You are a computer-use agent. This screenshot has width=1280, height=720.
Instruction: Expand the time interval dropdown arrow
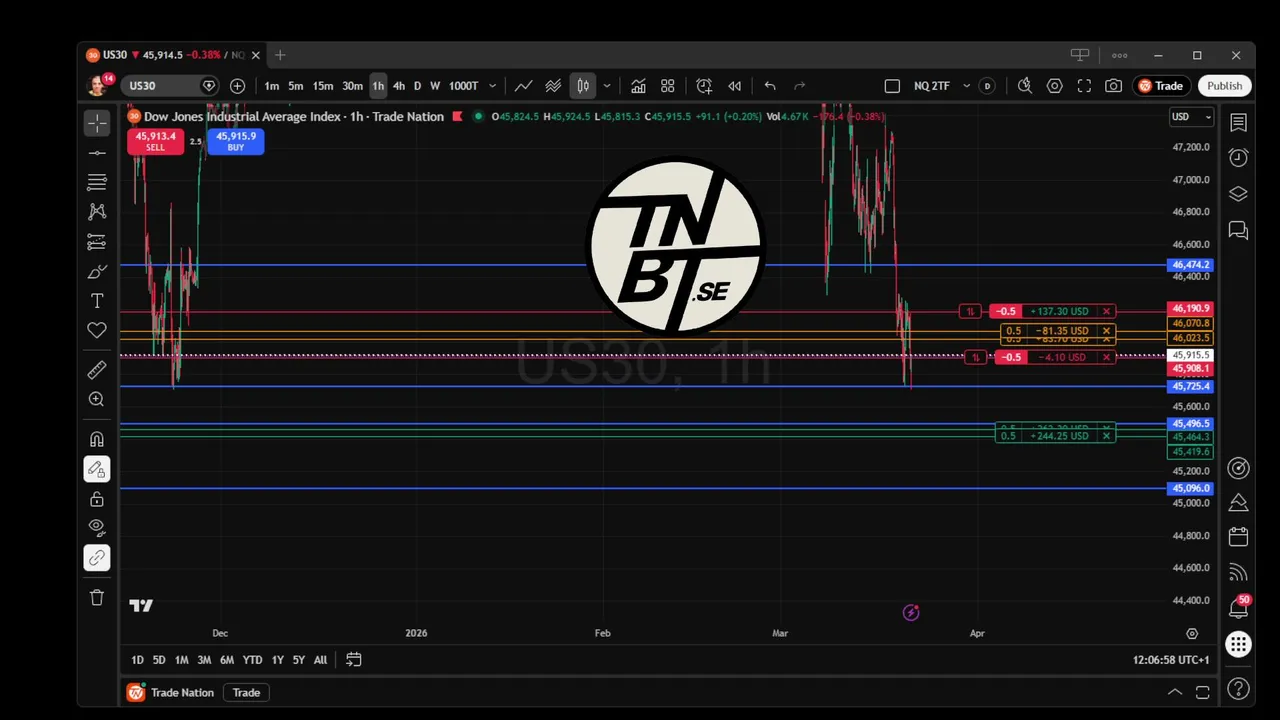[x=492, y=86]
